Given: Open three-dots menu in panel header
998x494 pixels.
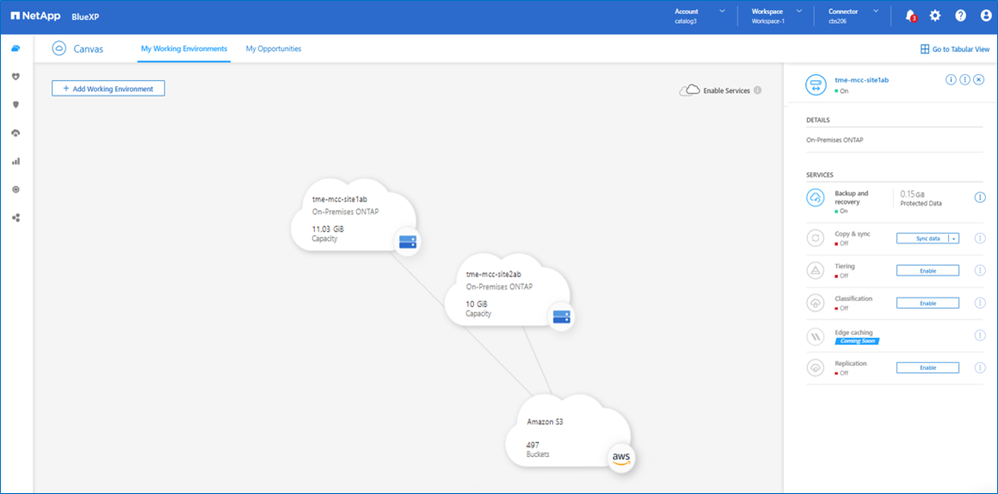Looking at the screenshot, I should click(965, 80).
